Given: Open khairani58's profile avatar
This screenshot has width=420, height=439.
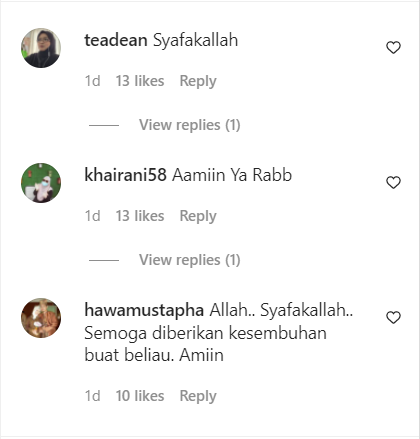Looking at the screenshot, I should tap(41, 183).
